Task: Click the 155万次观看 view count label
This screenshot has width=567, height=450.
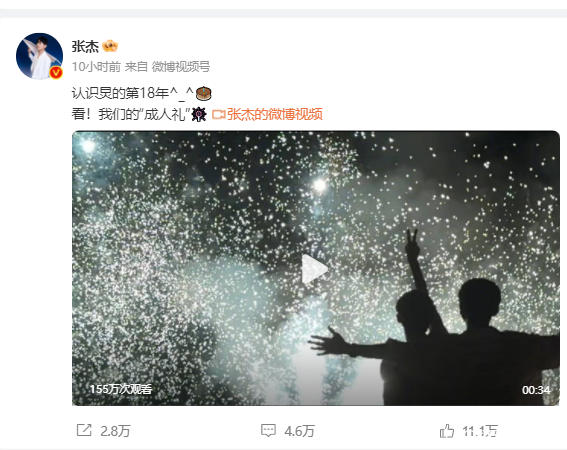Action: click(121, 389)
